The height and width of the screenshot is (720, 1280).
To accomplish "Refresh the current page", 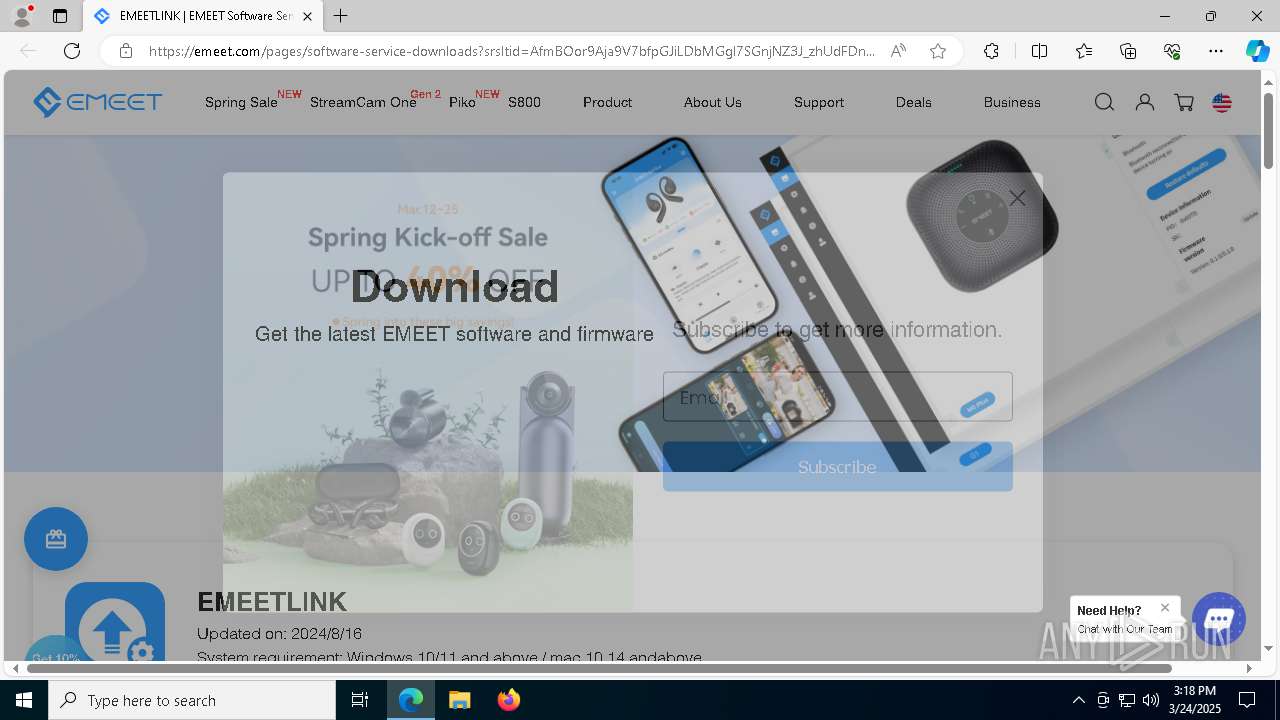I will [72, 51].
